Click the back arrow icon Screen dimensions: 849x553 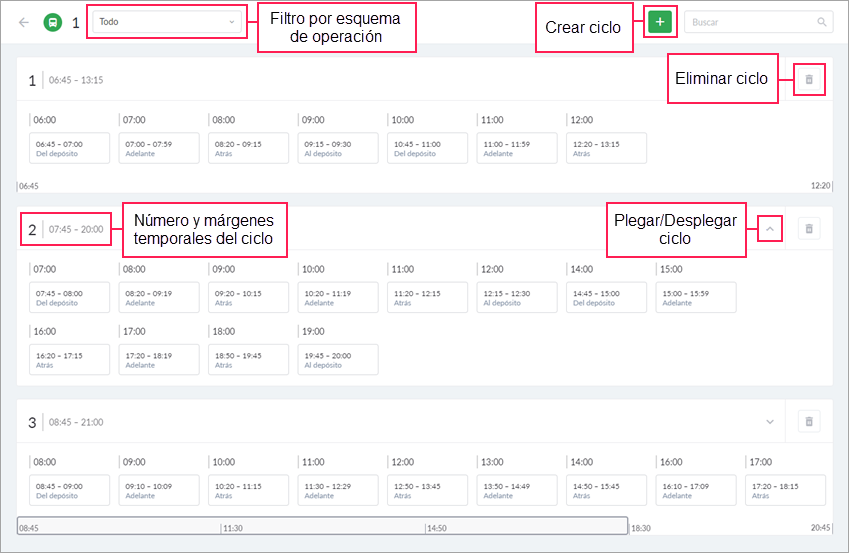click(x=24, y=21)
